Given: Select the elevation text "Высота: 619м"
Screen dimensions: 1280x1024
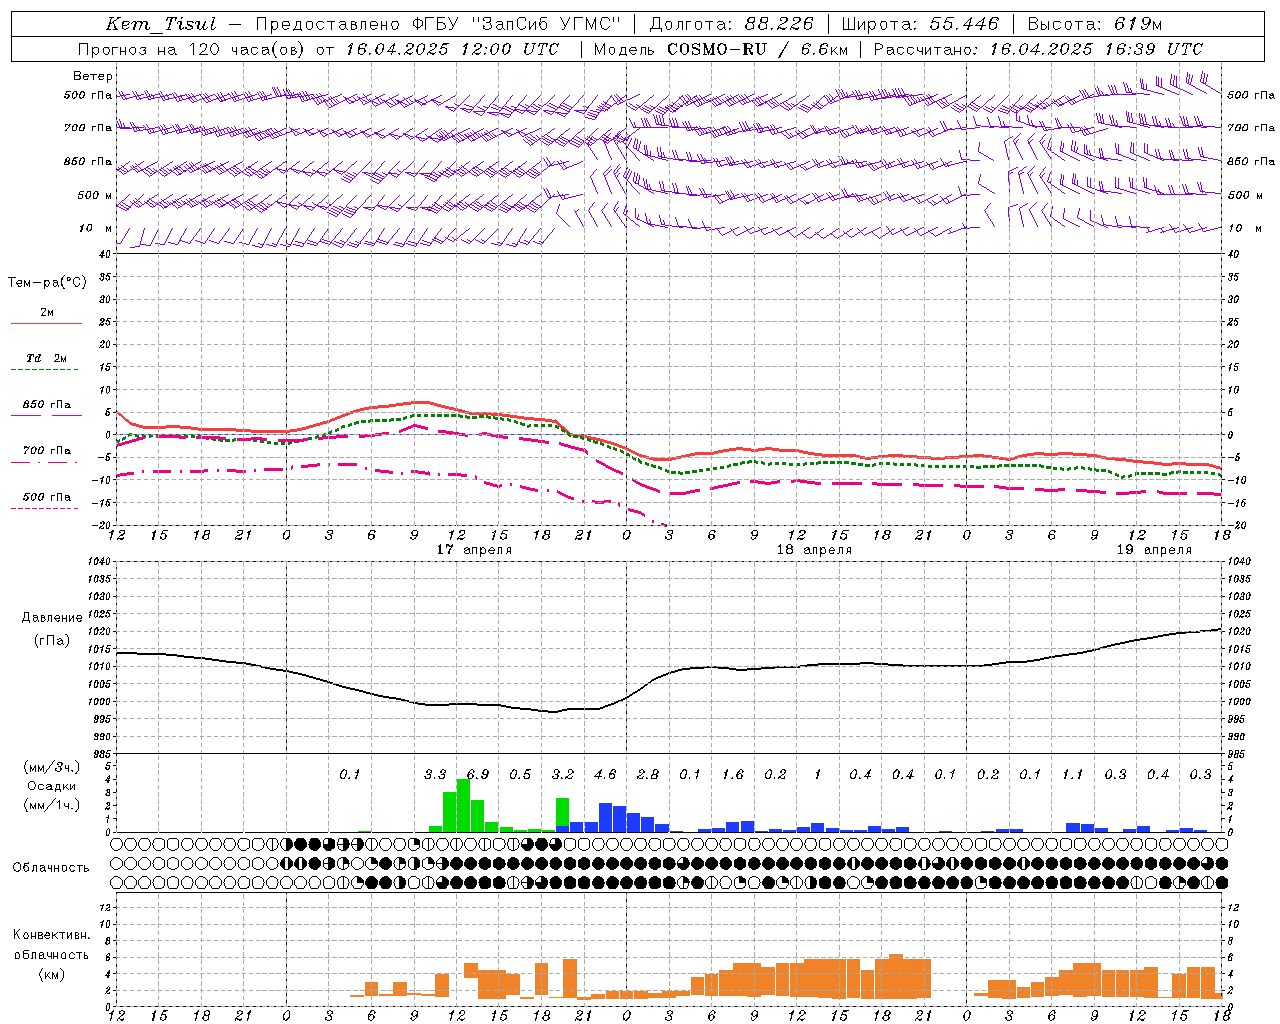Looking at the screenshot, I should click(x=1095, y=24).
